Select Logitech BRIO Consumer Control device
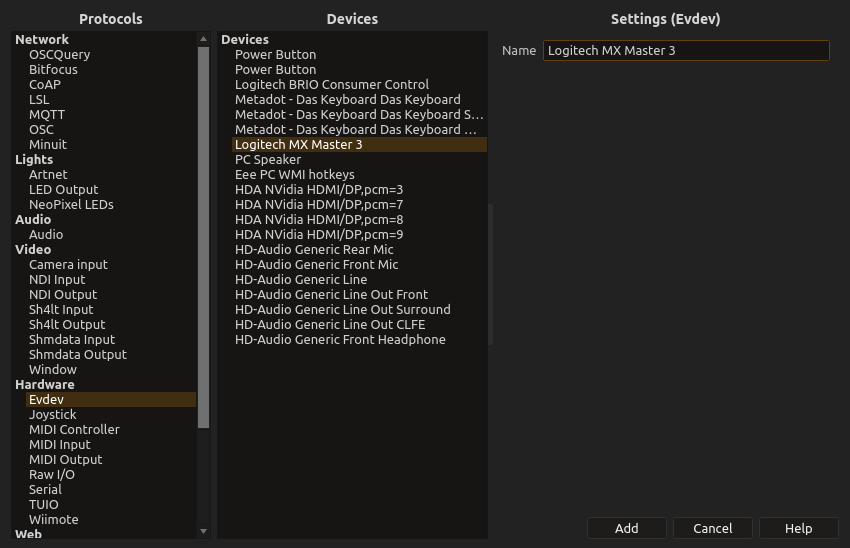 [x=332, y=84]
